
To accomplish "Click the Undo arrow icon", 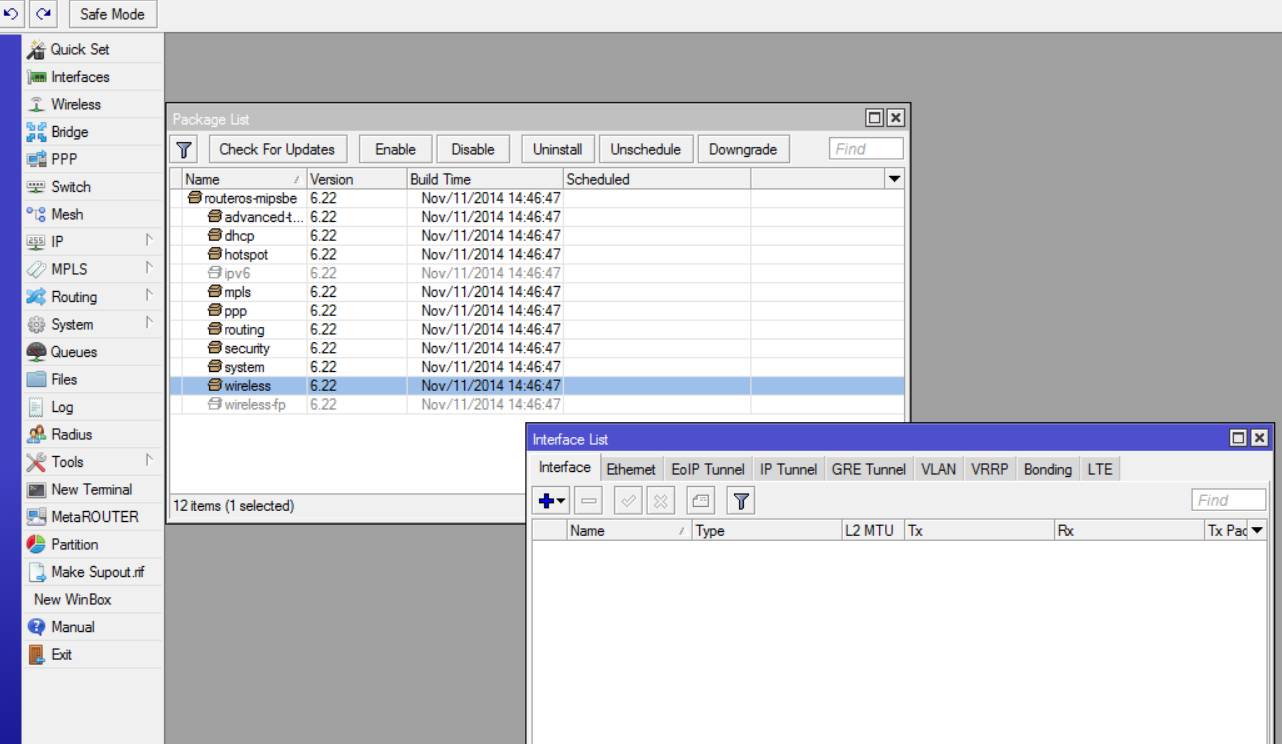I will [x=13, y=14].
